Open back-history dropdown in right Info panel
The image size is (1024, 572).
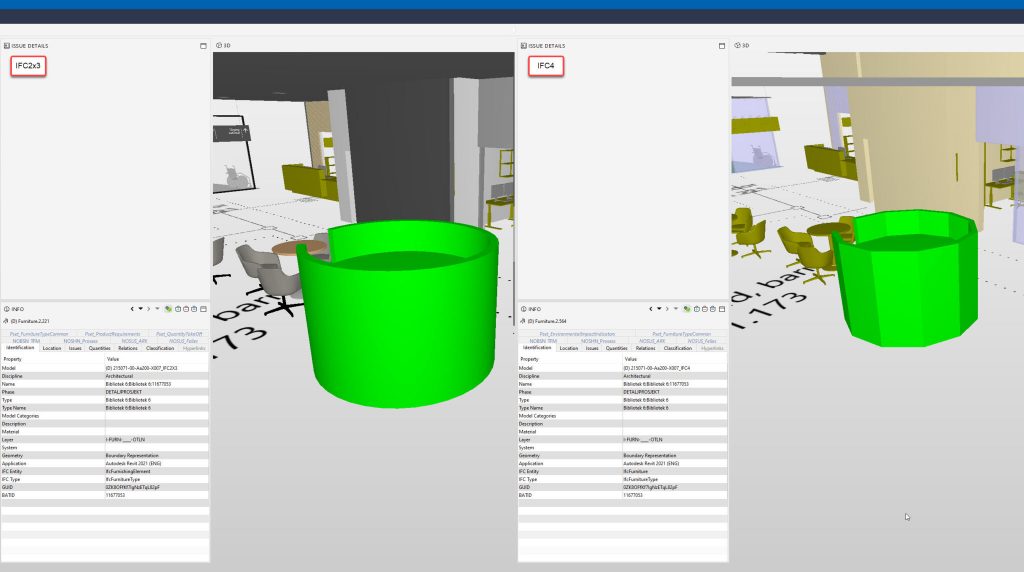[658, 309]
